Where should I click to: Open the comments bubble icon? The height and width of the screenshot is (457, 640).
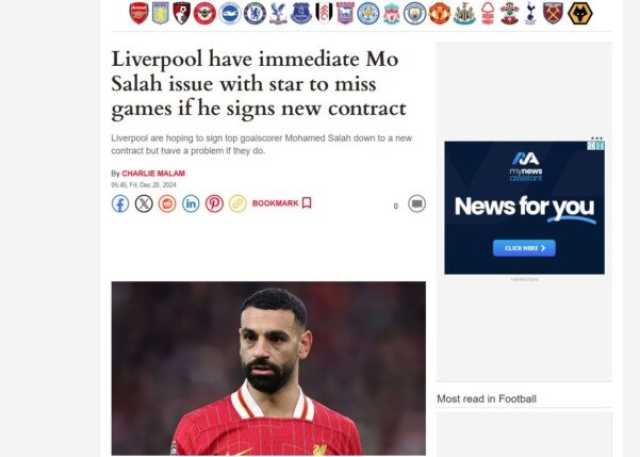point(417,204)
